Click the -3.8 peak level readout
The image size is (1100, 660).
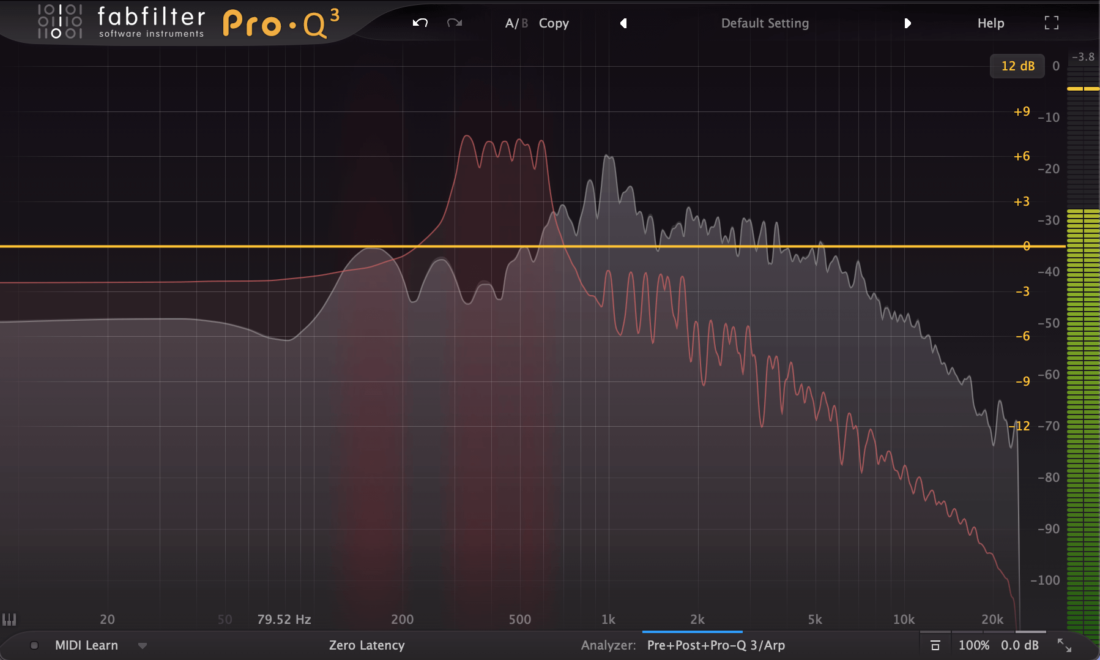tap(1083, 57)
